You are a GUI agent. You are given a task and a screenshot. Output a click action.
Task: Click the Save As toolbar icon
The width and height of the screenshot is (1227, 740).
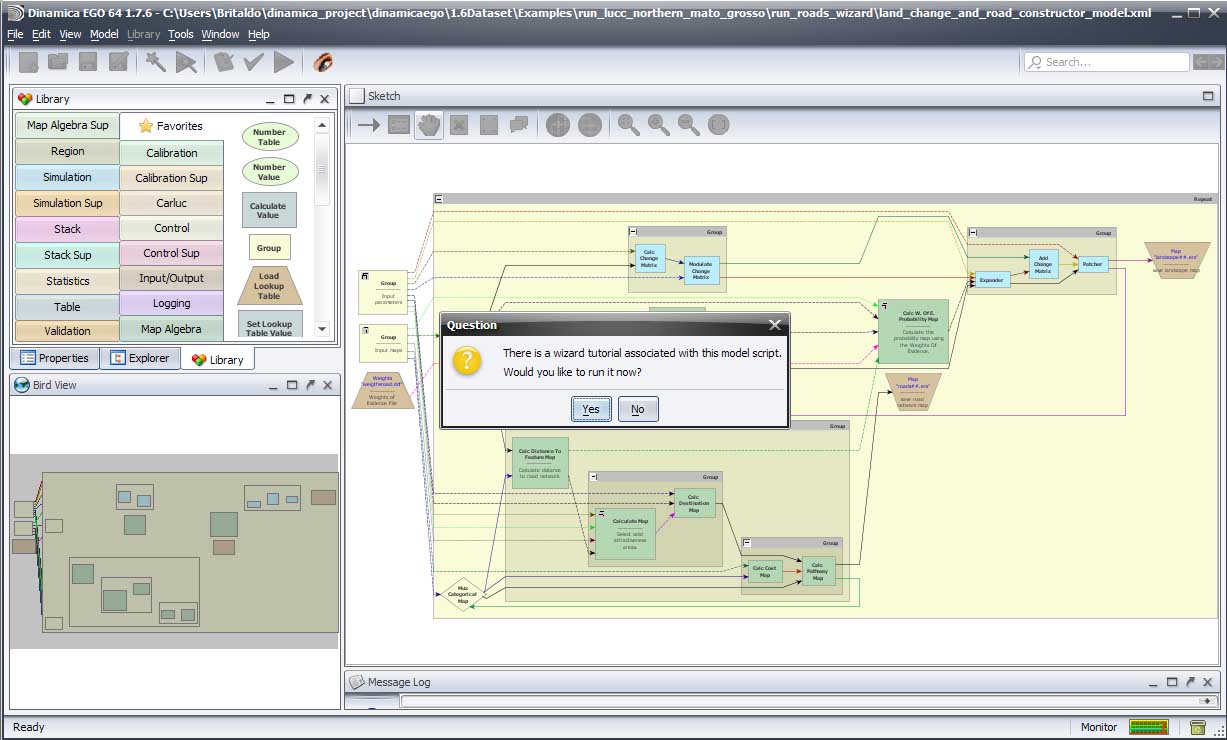click(118, 62)
